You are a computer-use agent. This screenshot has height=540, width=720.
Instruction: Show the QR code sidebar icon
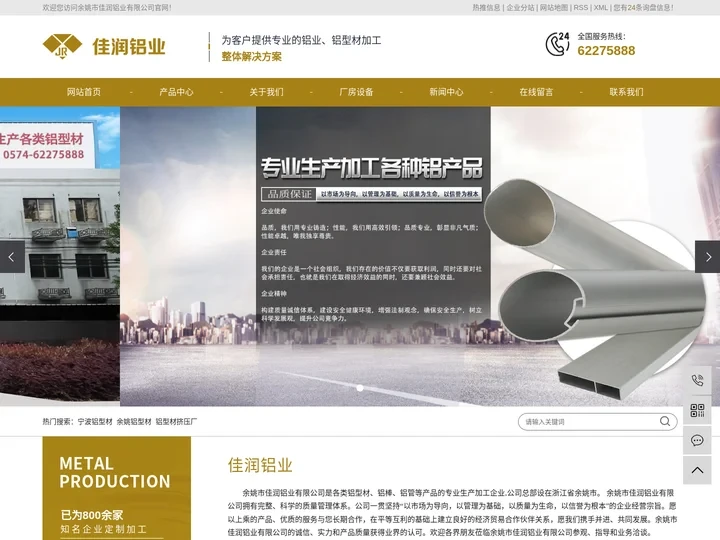[697, 410]
